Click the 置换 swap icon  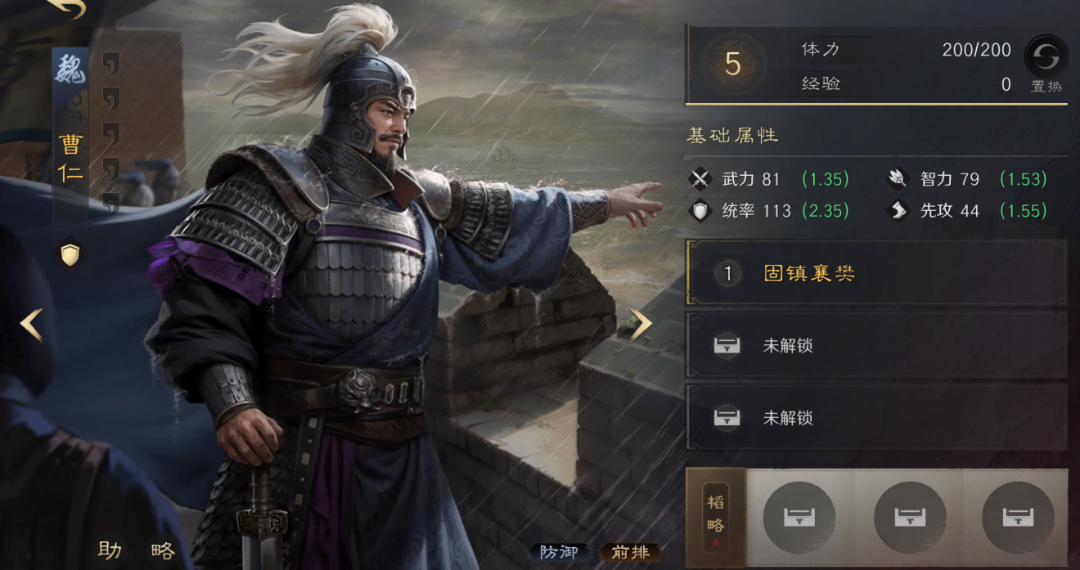click(1045, 56)
